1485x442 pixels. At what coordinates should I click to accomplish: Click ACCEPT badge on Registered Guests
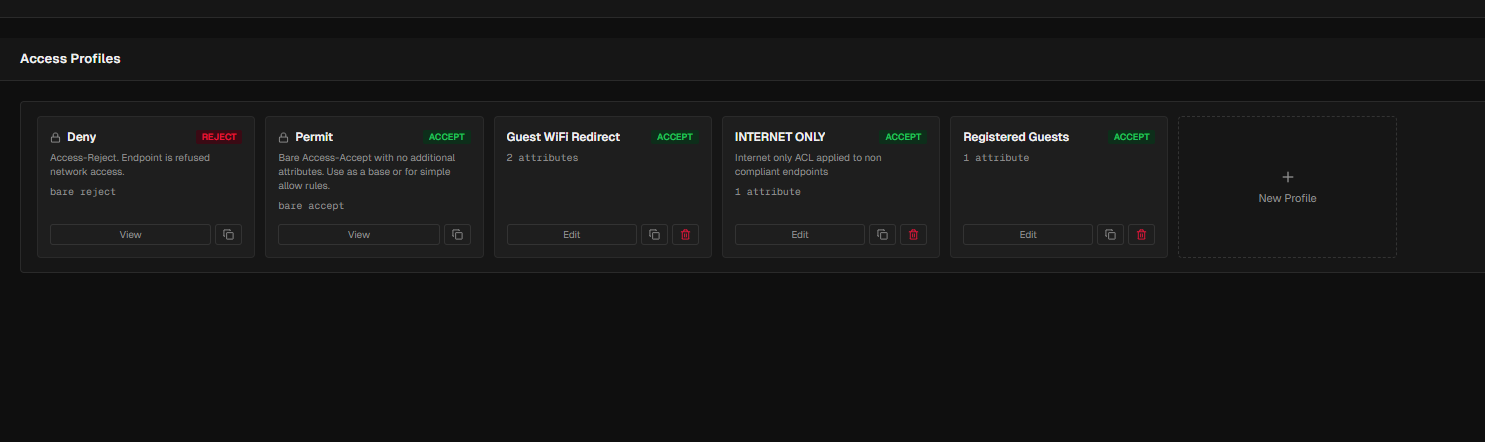point(1131,137)
